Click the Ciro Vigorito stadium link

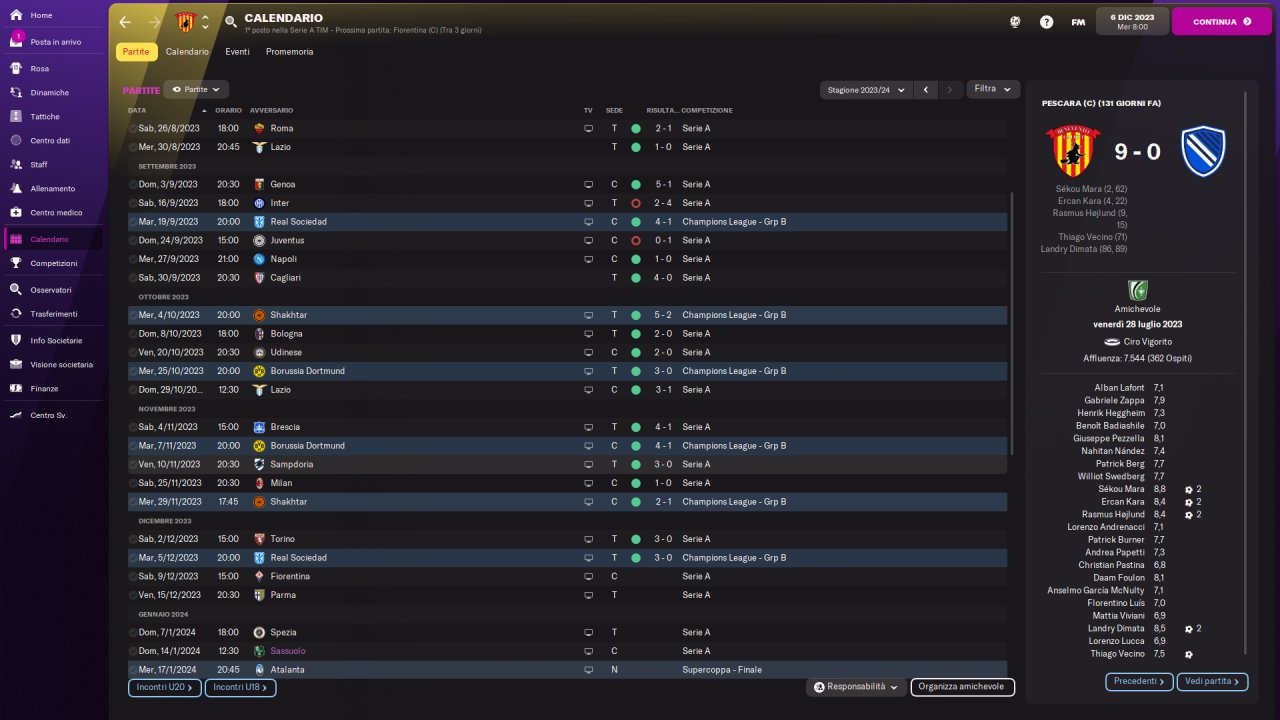point(1148,342)
